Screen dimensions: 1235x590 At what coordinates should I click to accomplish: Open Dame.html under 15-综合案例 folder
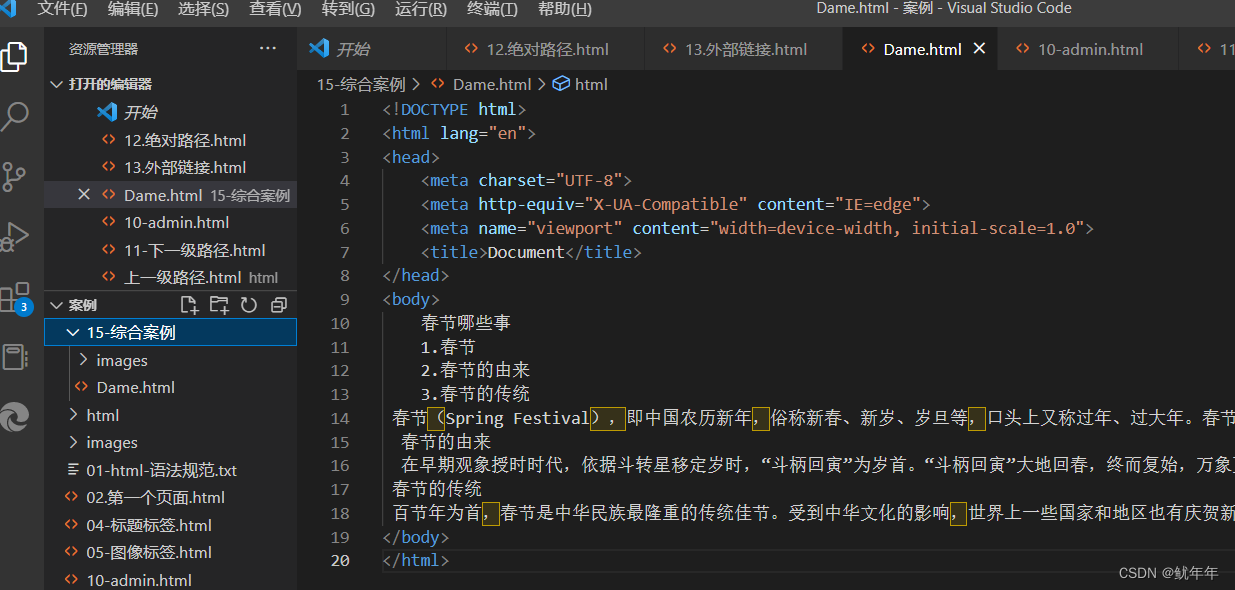(171, 387)
